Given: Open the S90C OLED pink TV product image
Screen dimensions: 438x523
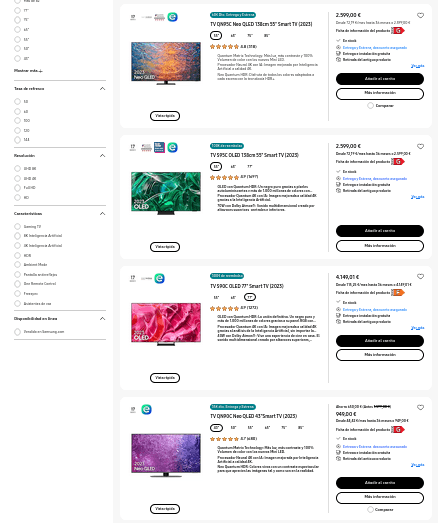Looking at the screenshot, I should click(166, 324).
